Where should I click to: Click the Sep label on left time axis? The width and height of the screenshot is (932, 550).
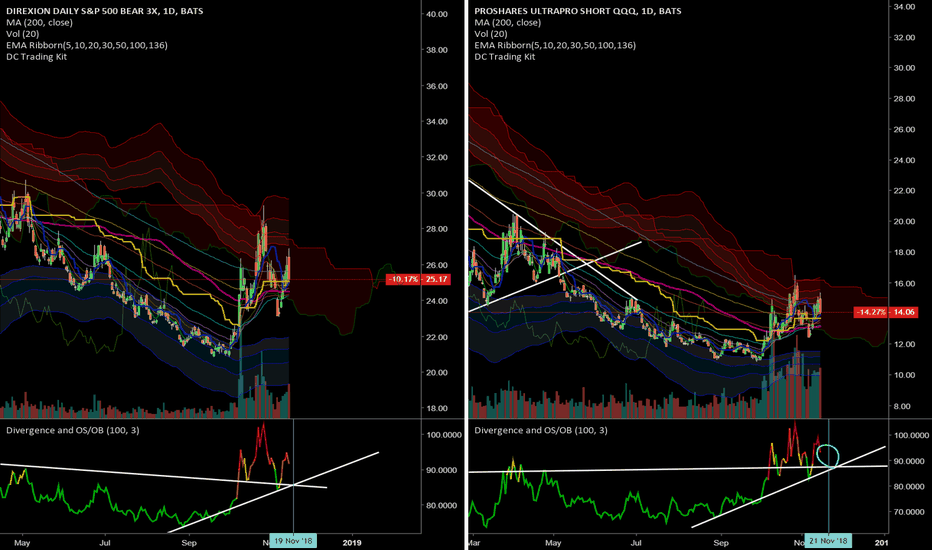tap(189, 542)
